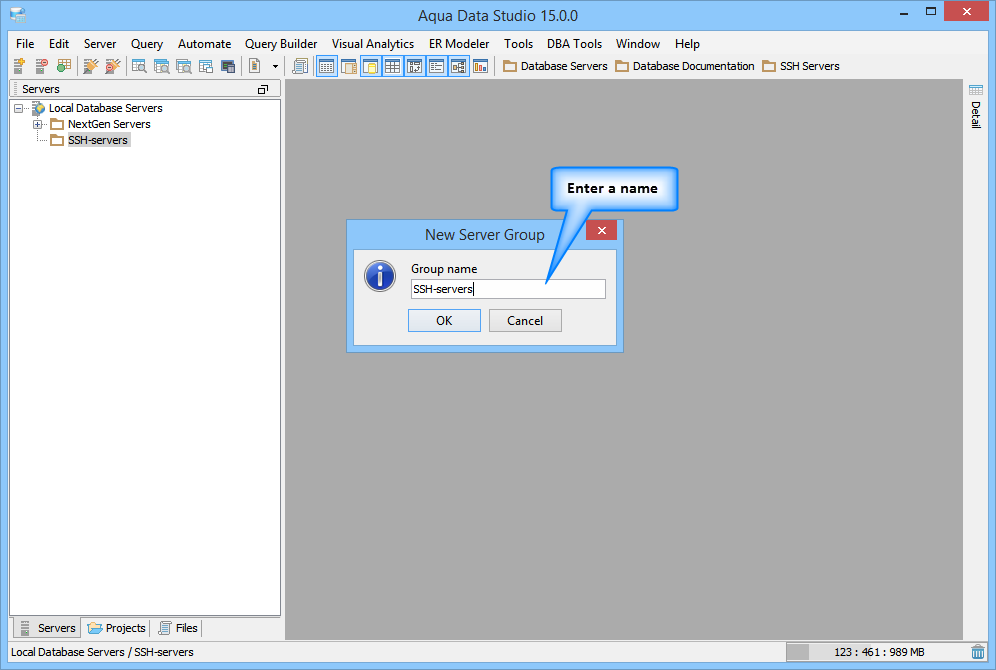The image size is (996, 670).
Task: Open the dark shell window toolbar icon
Action: (x=228, y=65)
